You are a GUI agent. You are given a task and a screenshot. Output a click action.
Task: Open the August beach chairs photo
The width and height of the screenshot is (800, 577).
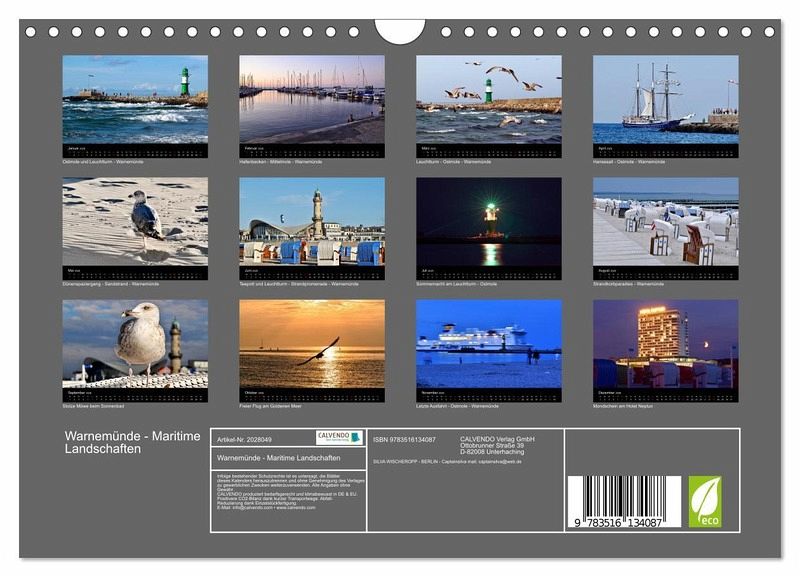[665, 221]
